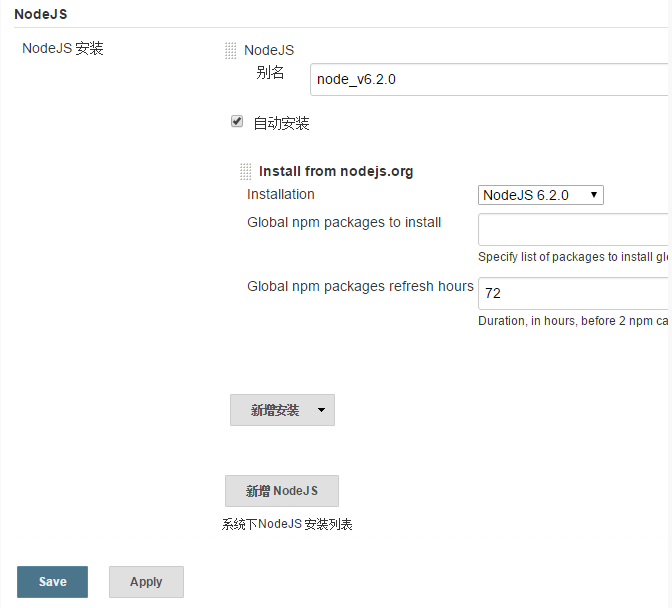Click the Installation label text
Screen dimensions: 672x608
click(x=281, y=194)
